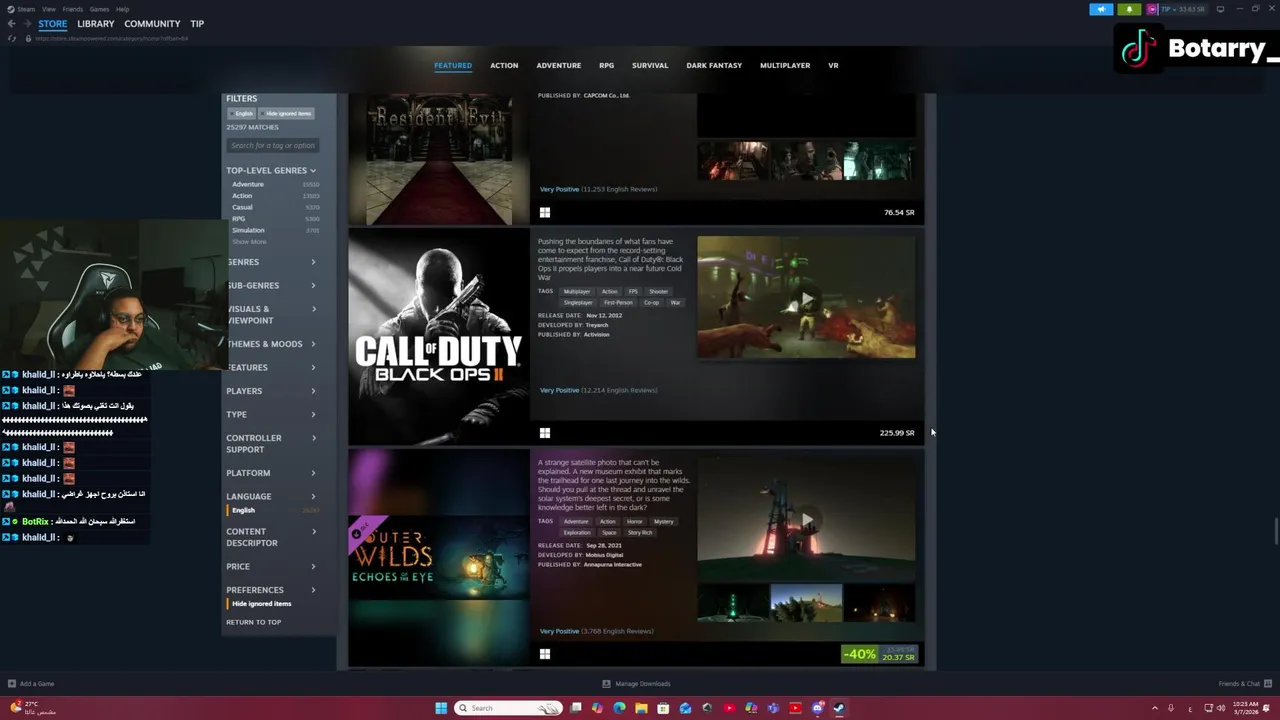Expand the Sub-Genres filter section
Screen dimensions: 1280x720
[271, 285]
